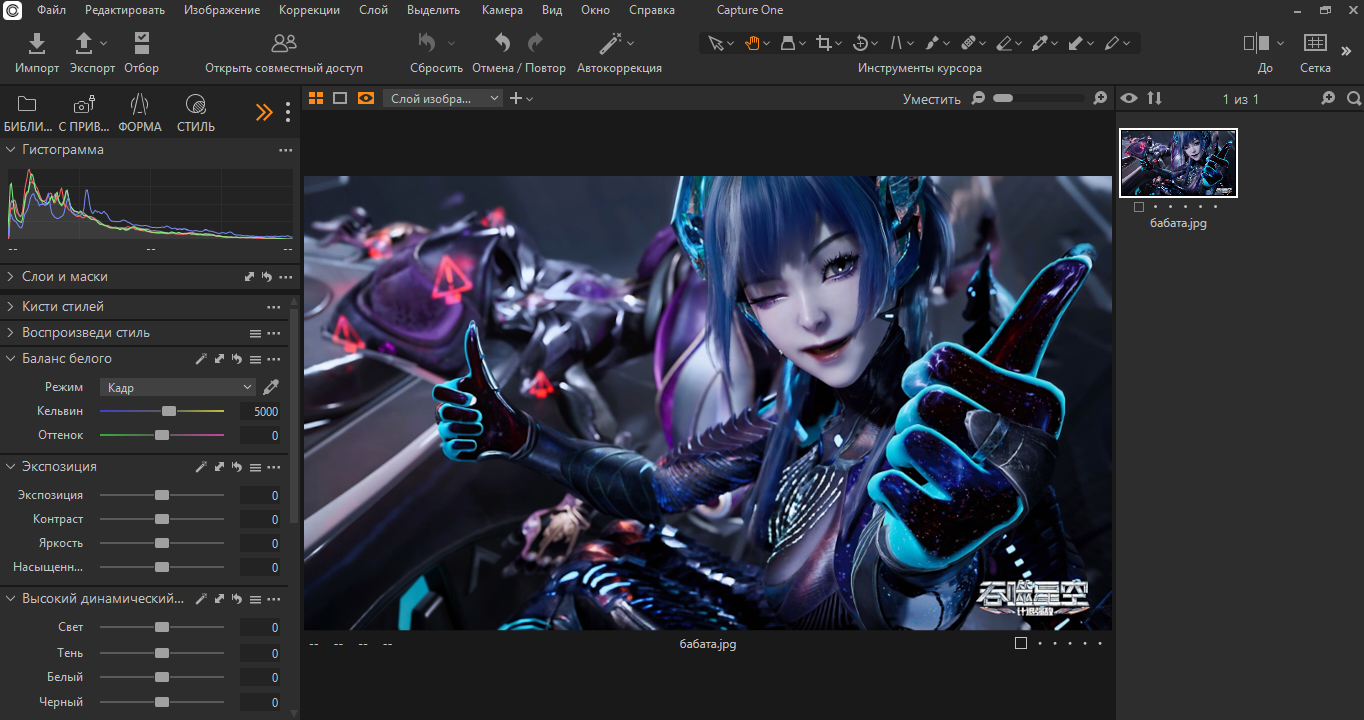The image size is (1364, 720).
Task: Collapse the Высокий динамический panel
Action: pos(10,599)
